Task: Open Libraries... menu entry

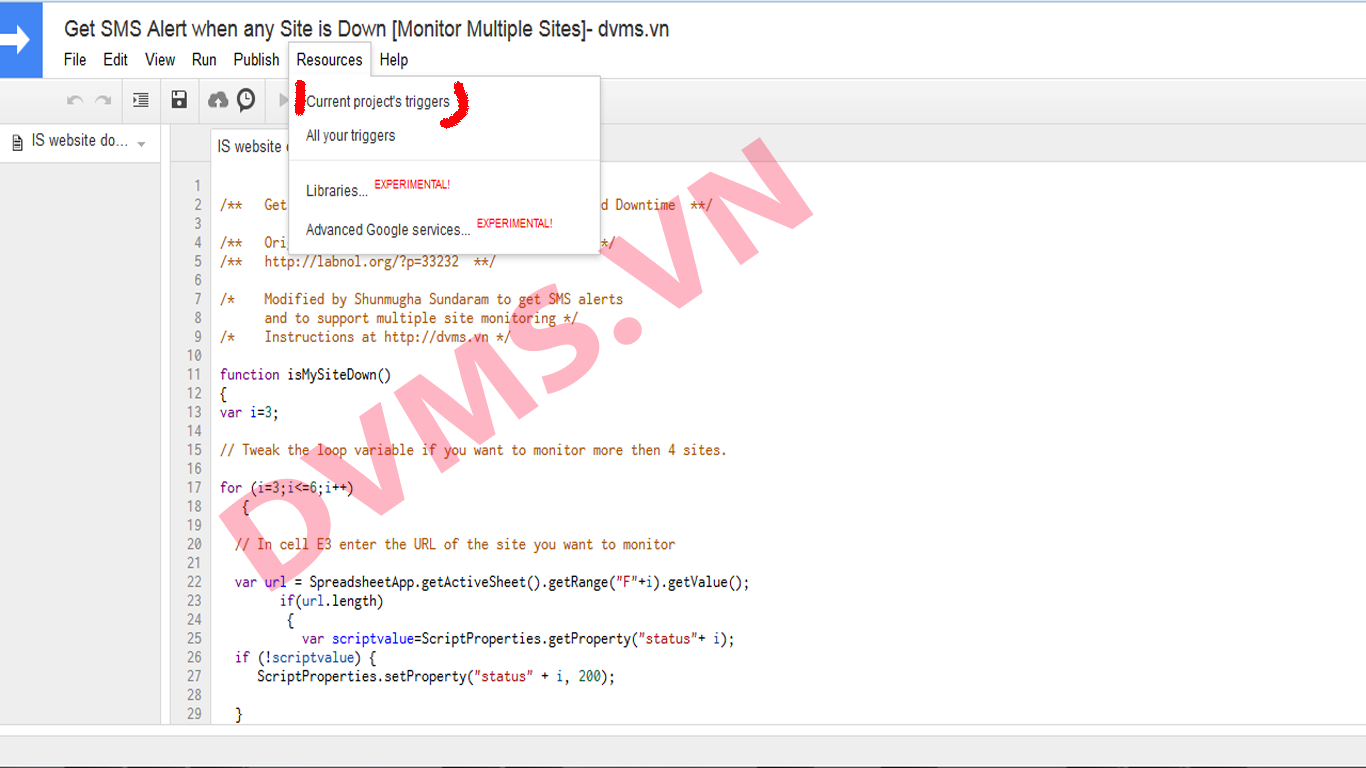Action: tap(337, 191)
